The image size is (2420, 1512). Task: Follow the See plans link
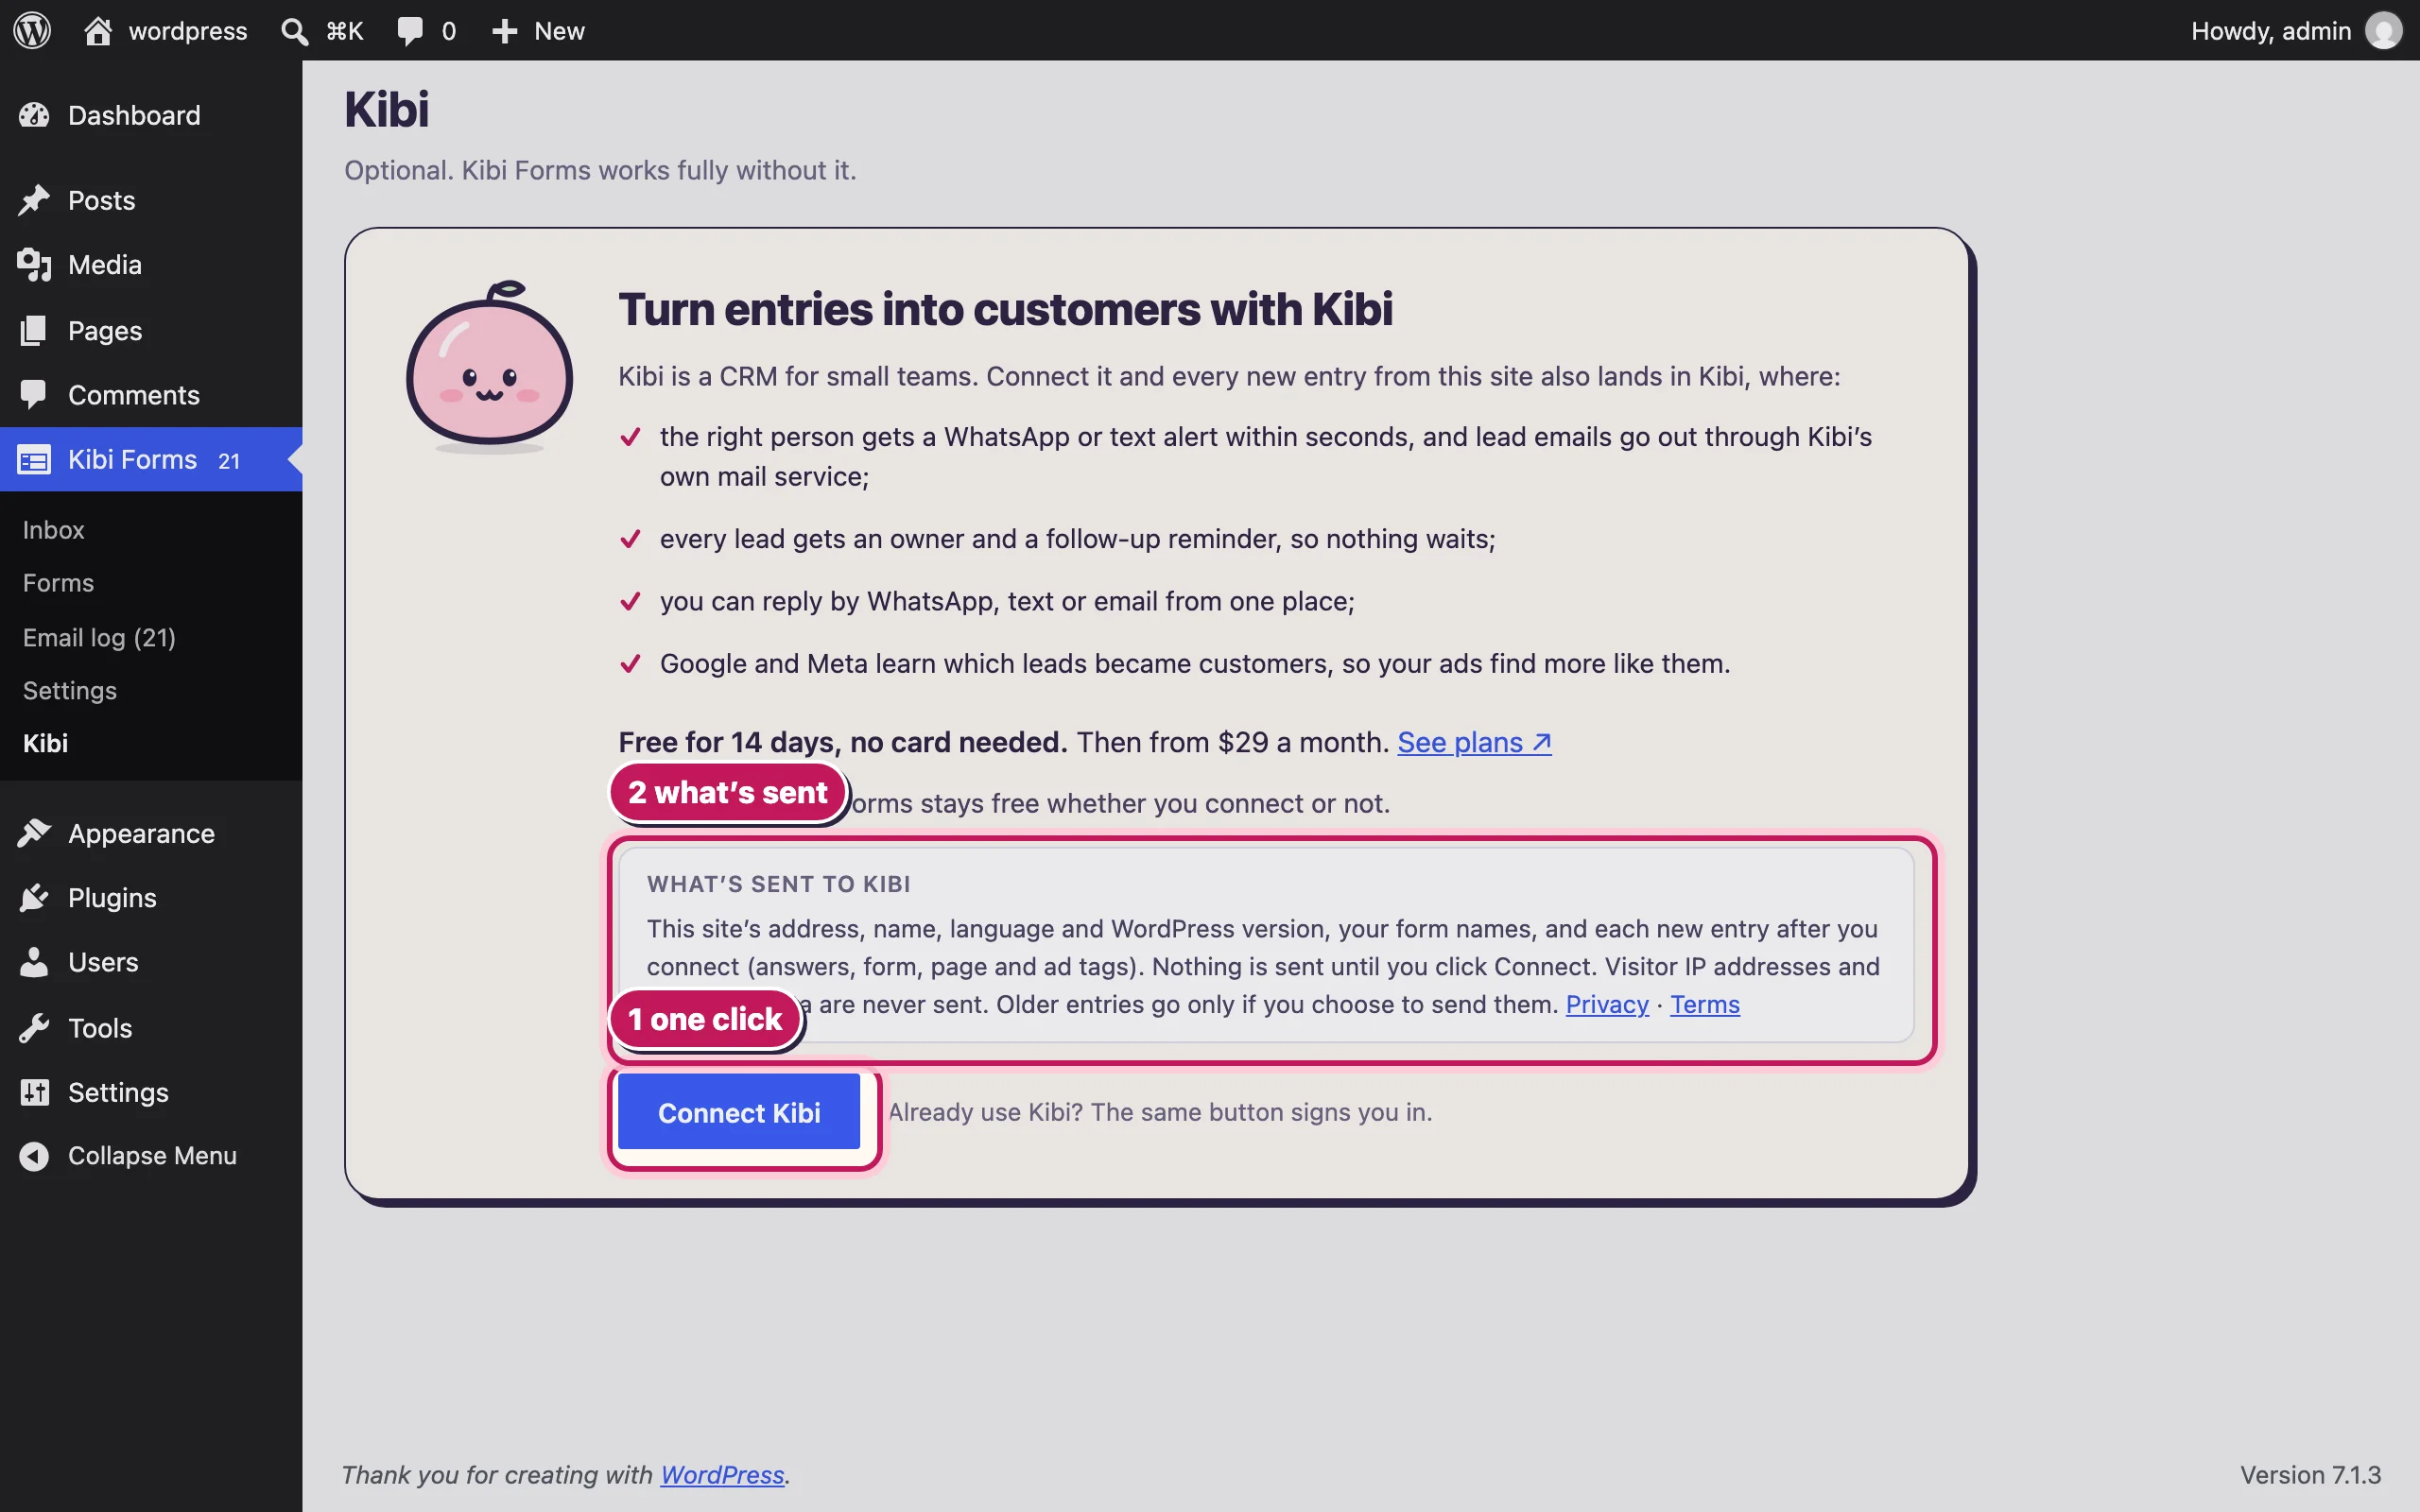[x=1474, y=742]
